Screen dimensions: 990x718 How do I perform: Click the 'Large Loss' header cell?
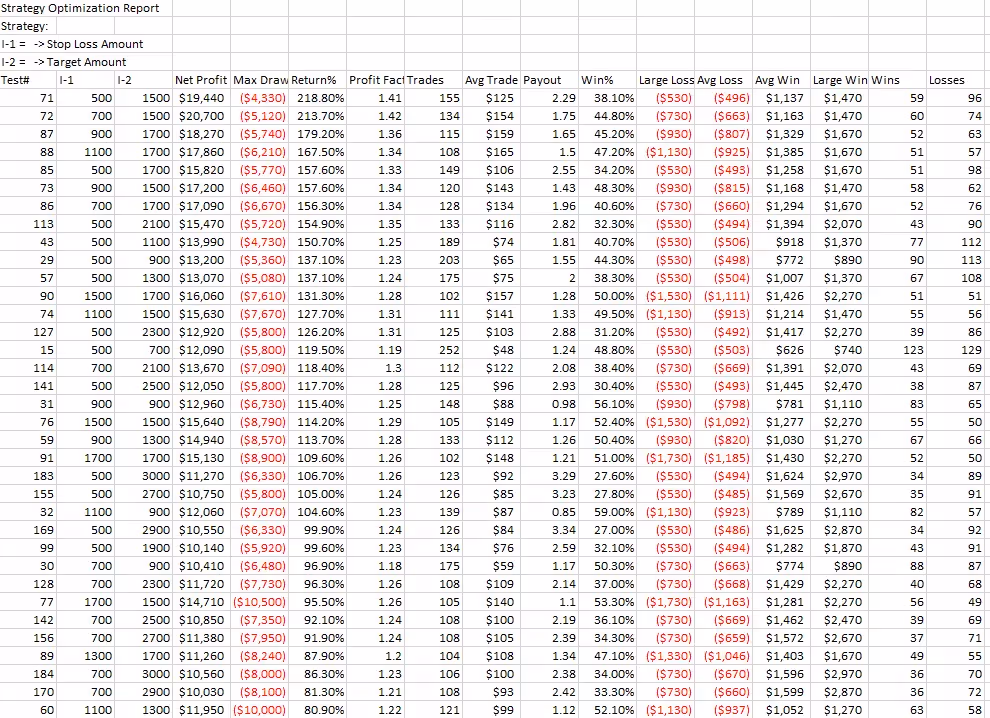tap(665, 80)
